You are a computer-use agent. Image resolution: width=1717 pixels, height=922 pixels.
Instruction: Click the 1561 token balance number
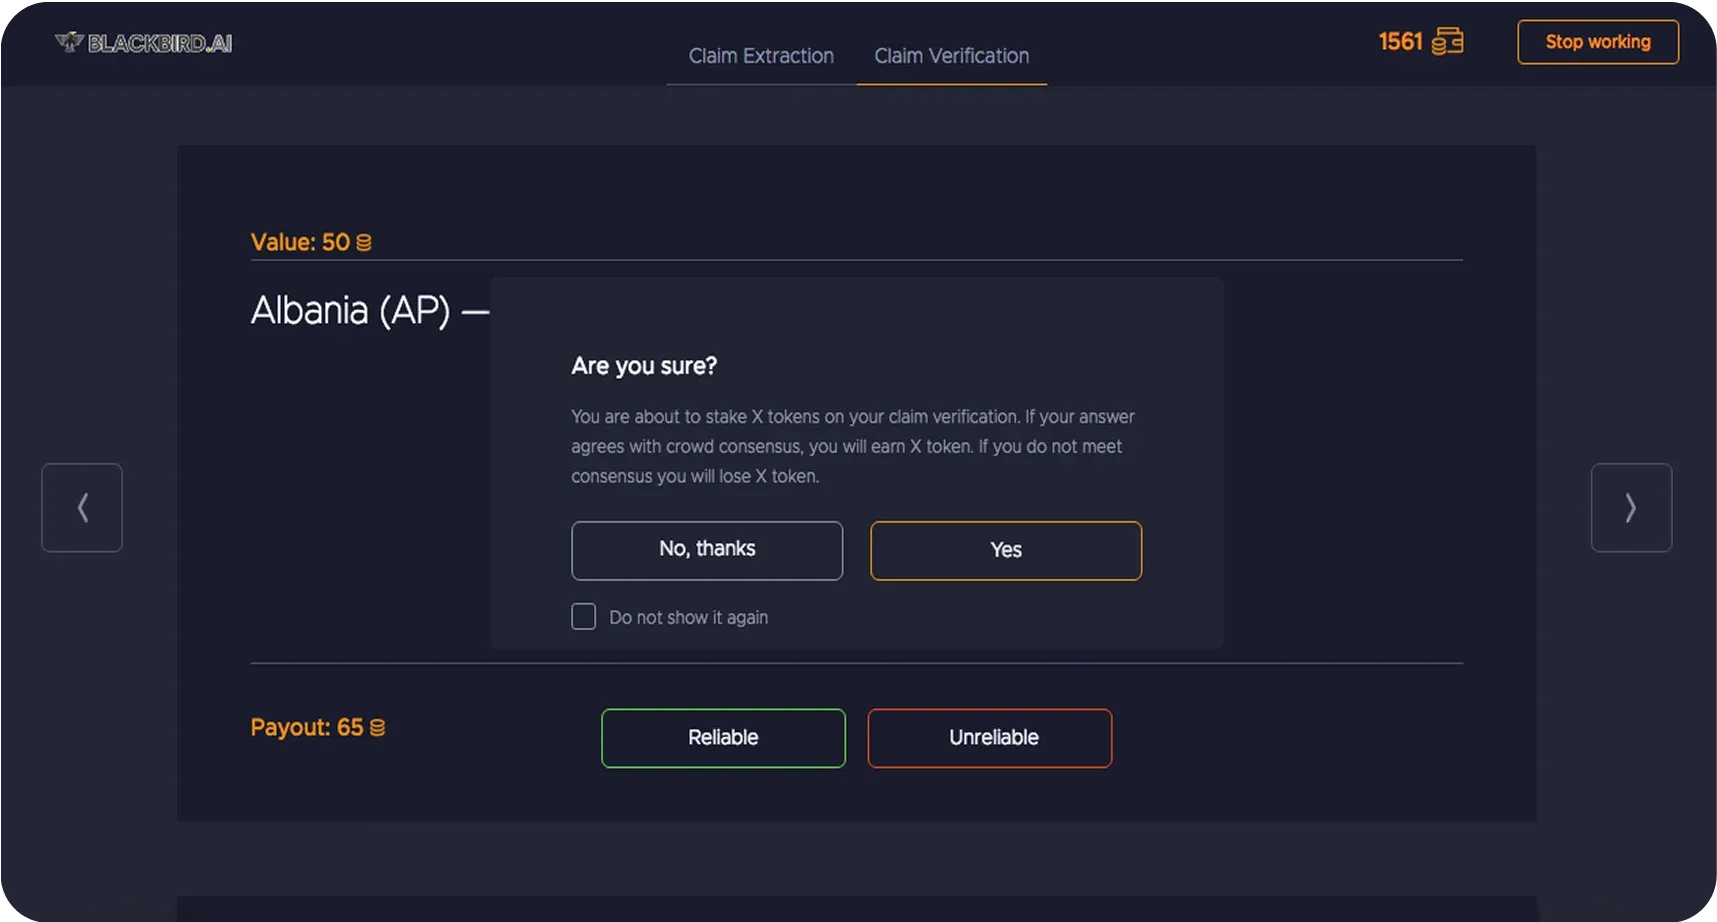[x=1400, y=42]
